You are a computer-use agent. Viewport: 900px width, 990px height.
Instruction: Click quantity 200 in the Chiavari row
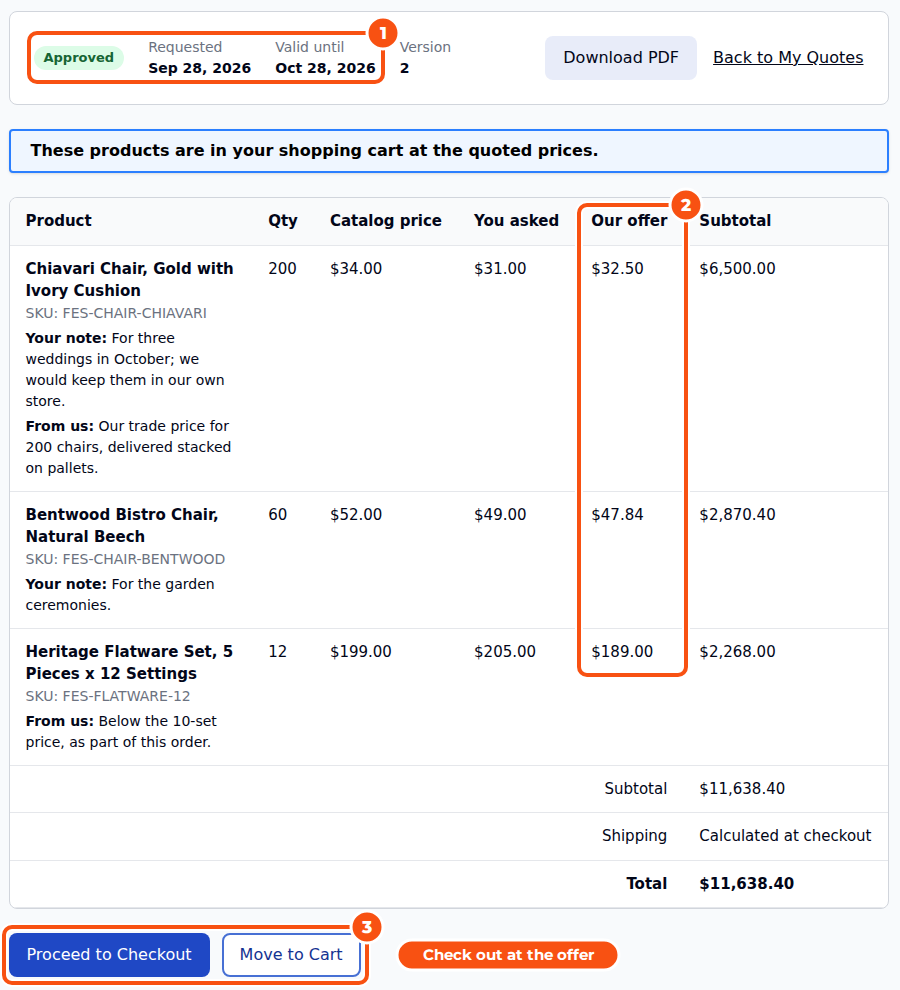(282, 268)
